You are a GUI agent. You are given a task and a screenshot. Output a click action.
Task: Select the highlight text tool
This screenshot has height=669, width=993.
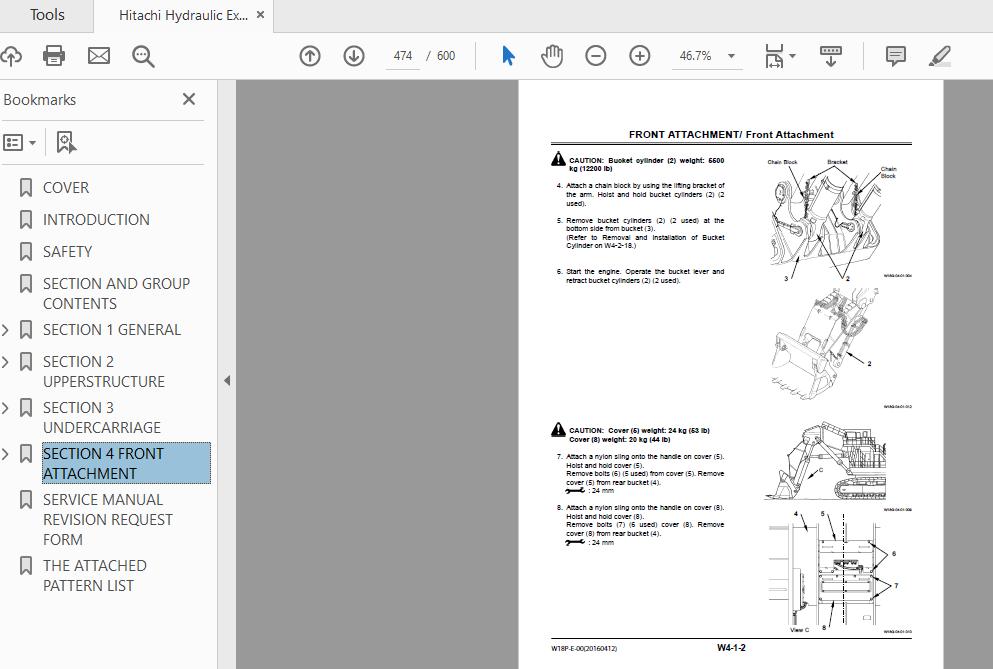coord(939,56)
